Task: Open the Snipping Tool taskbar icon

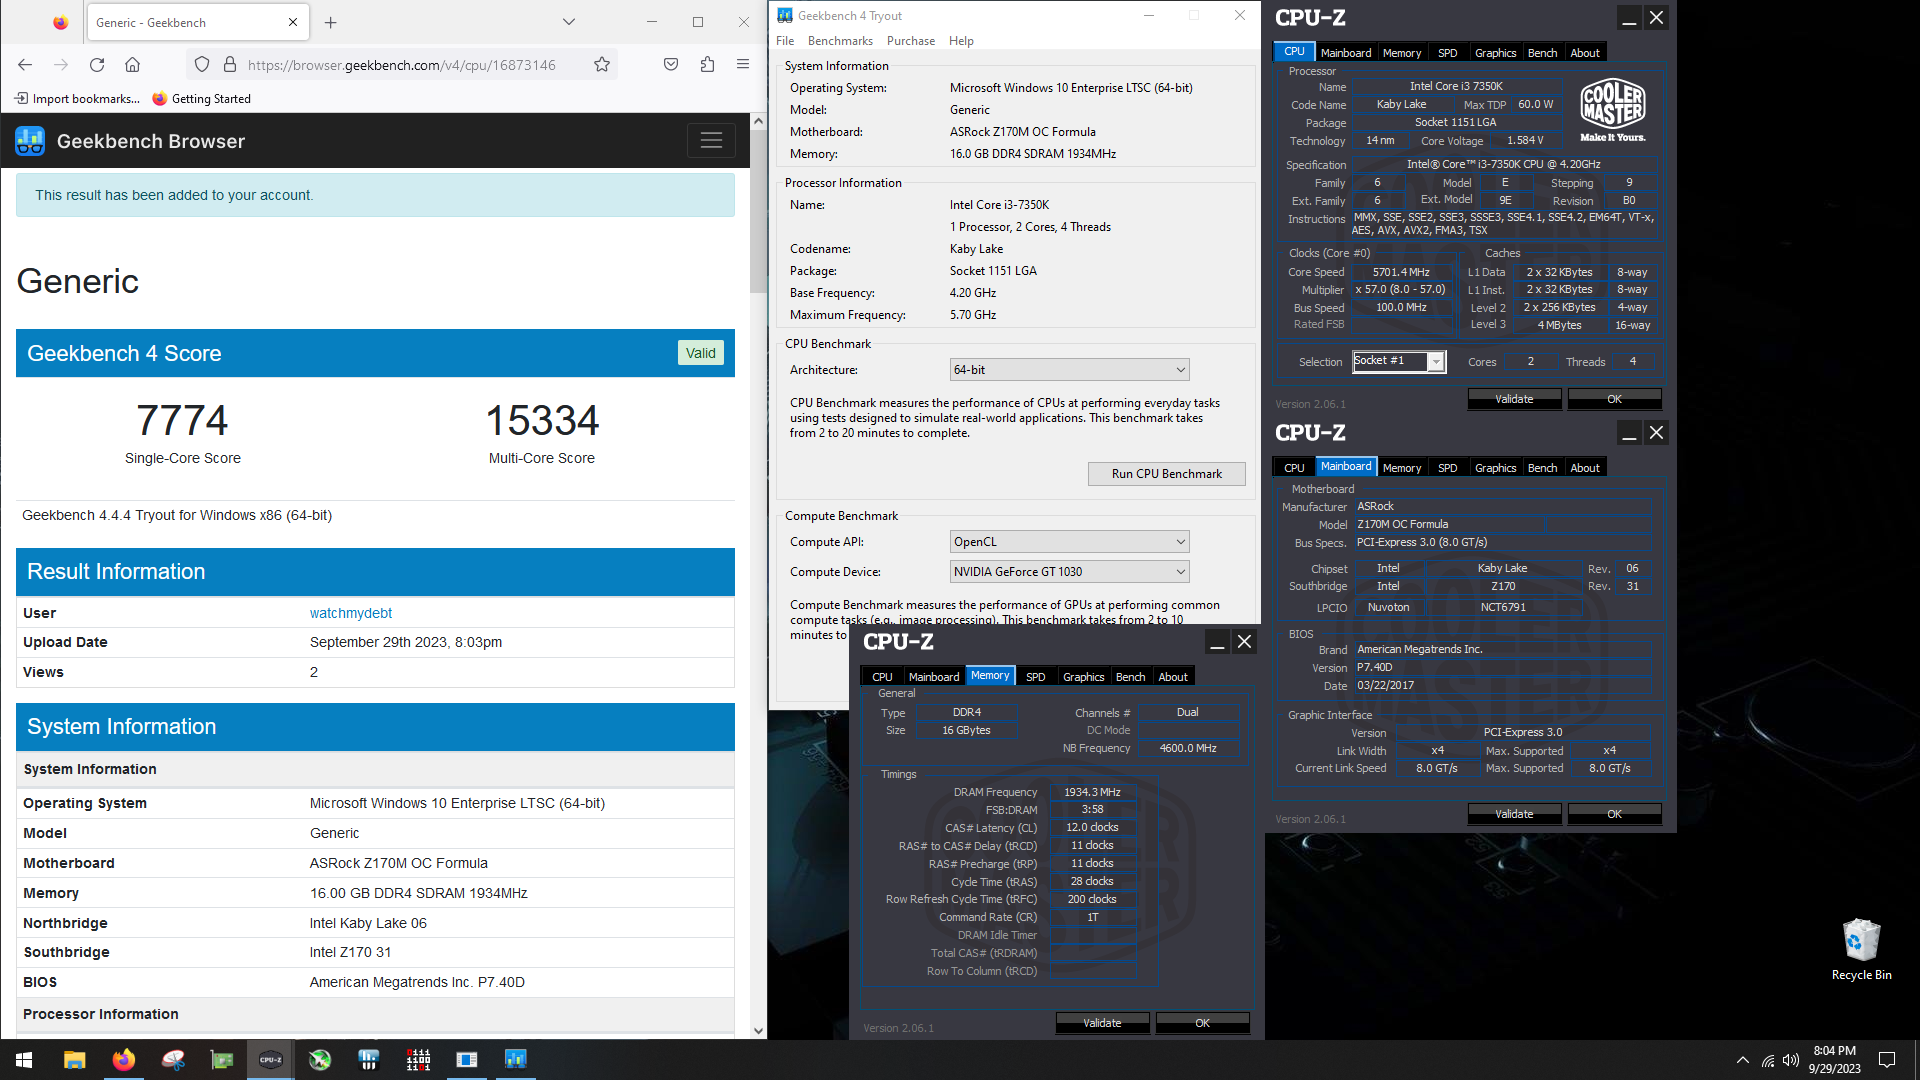Action: click(x=172, y=1060)
